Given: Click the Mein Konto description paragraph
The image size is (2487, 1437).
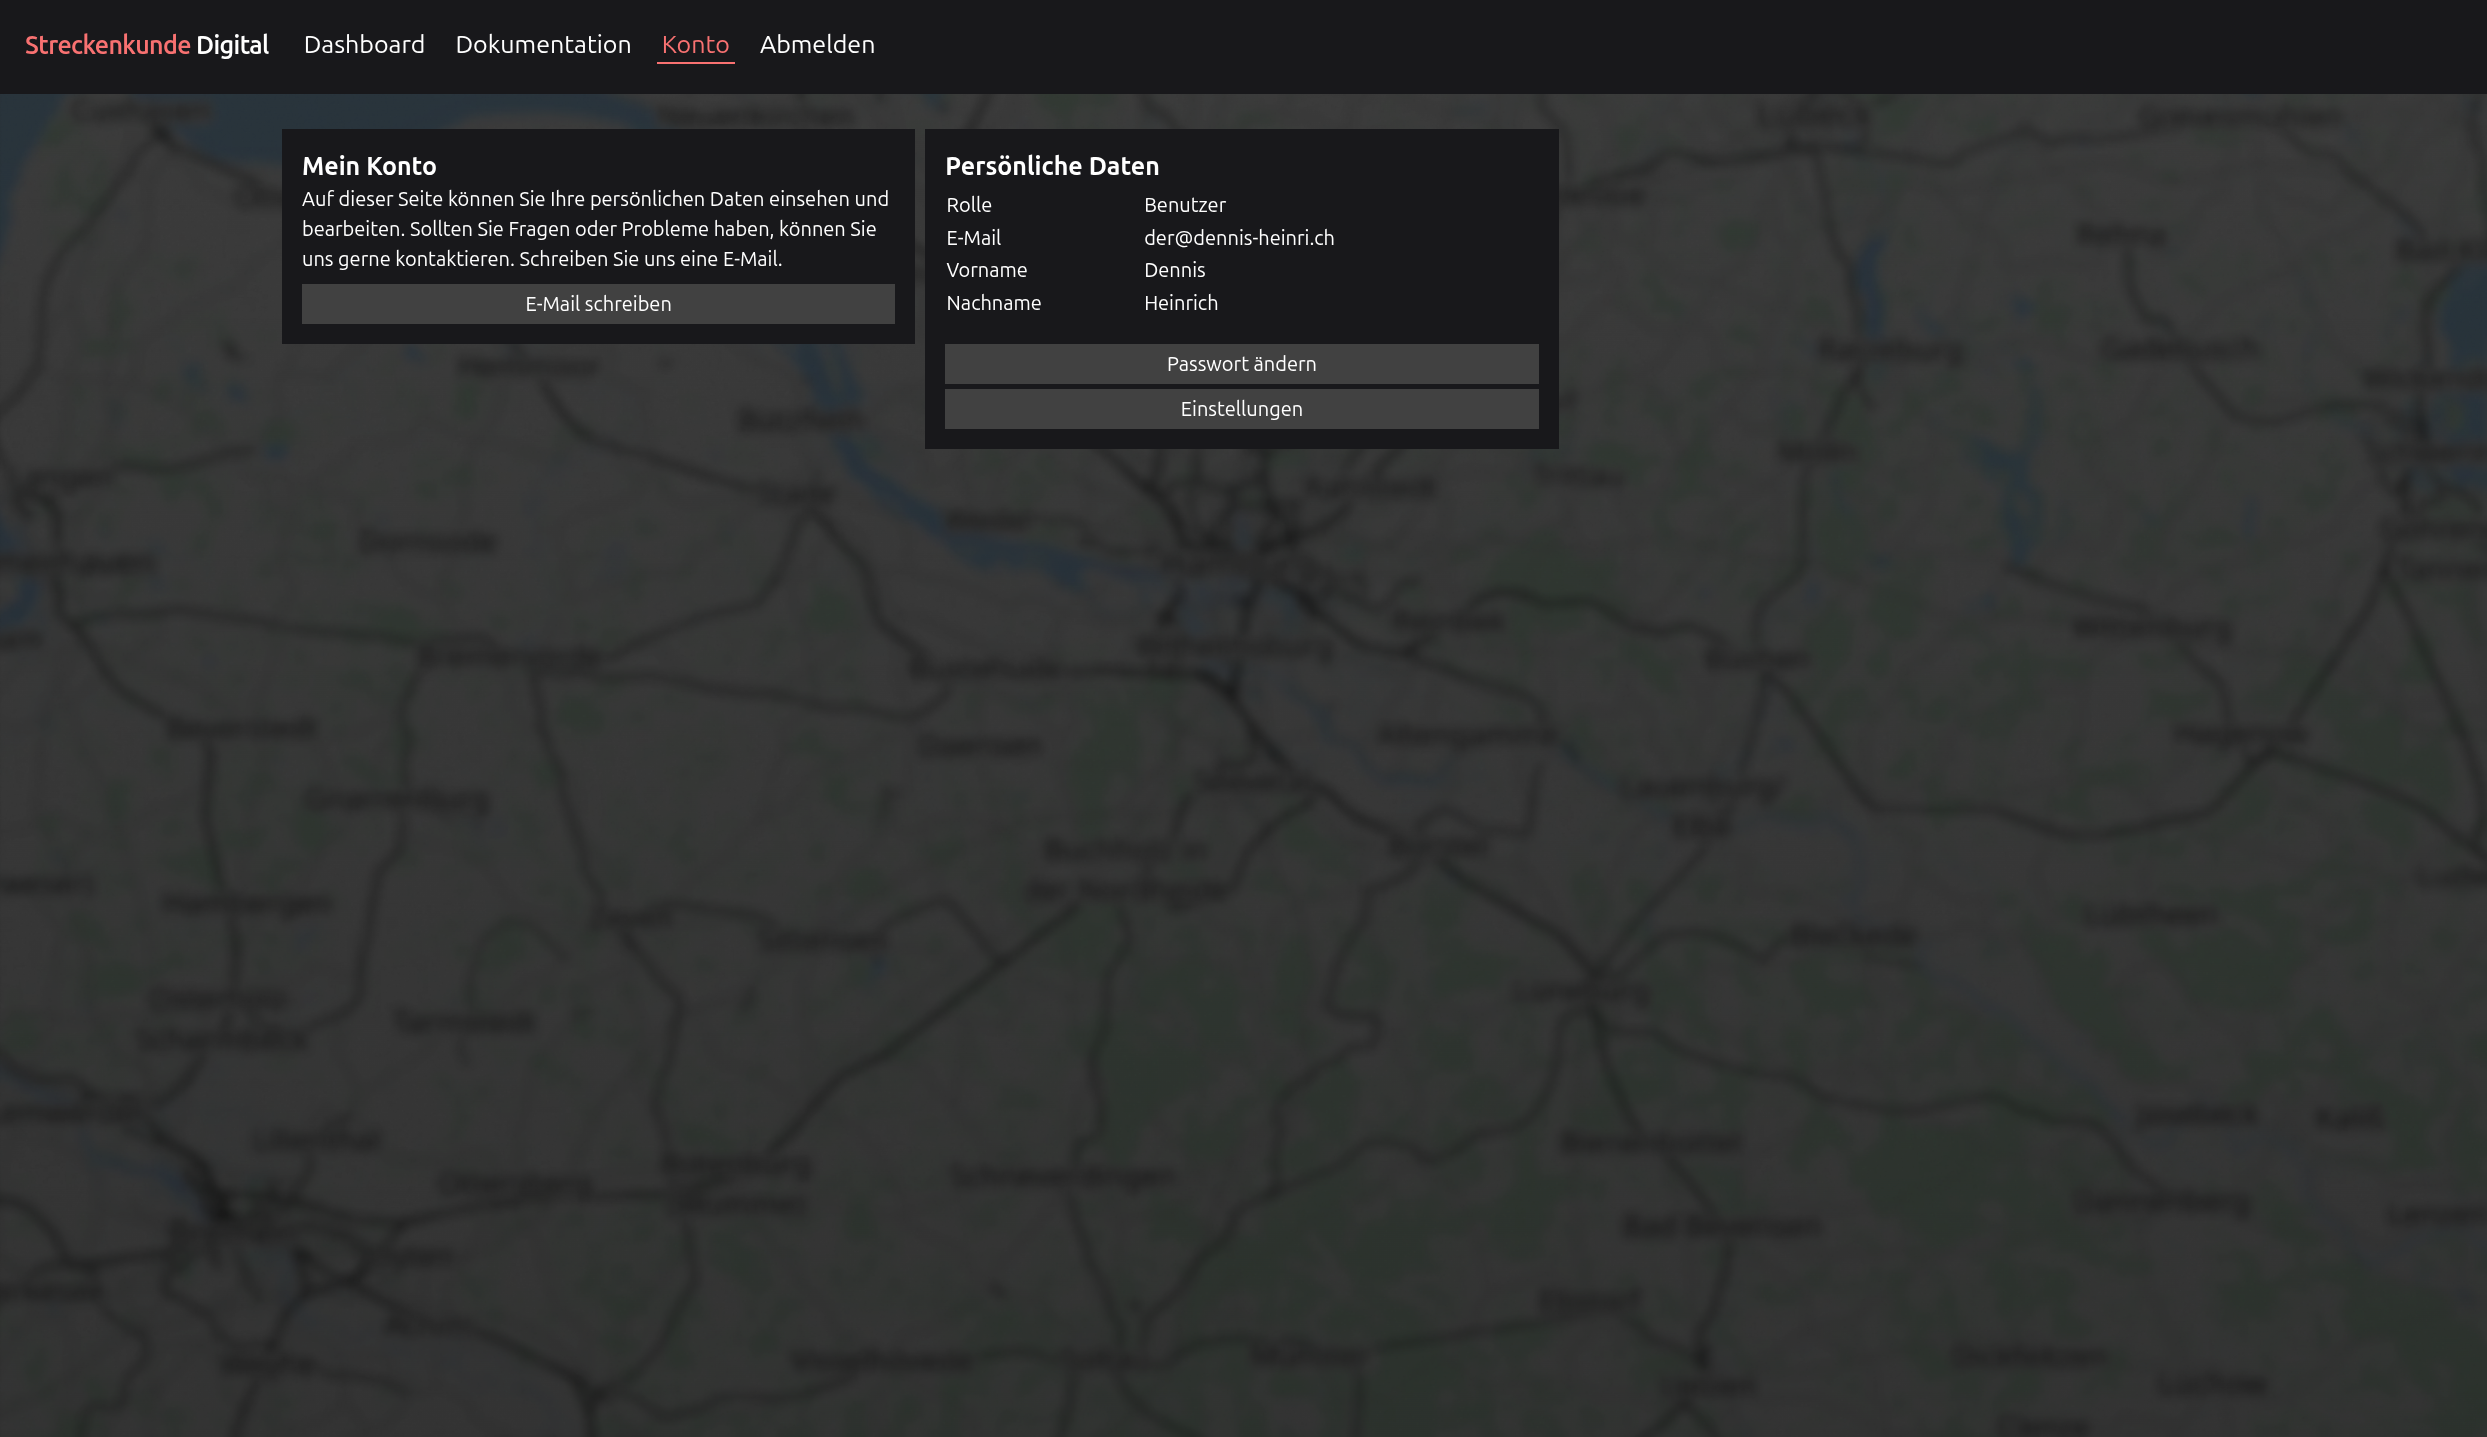Looking at the screenshot, I should pos(595,229).
